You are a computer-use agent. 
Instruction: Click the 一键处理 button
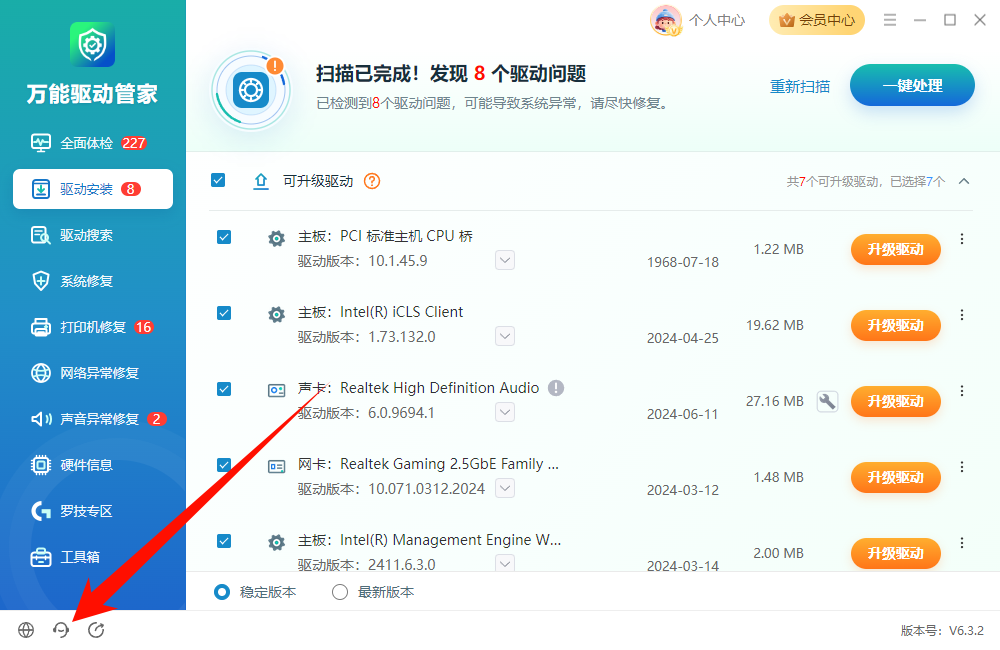coord(912,85)
